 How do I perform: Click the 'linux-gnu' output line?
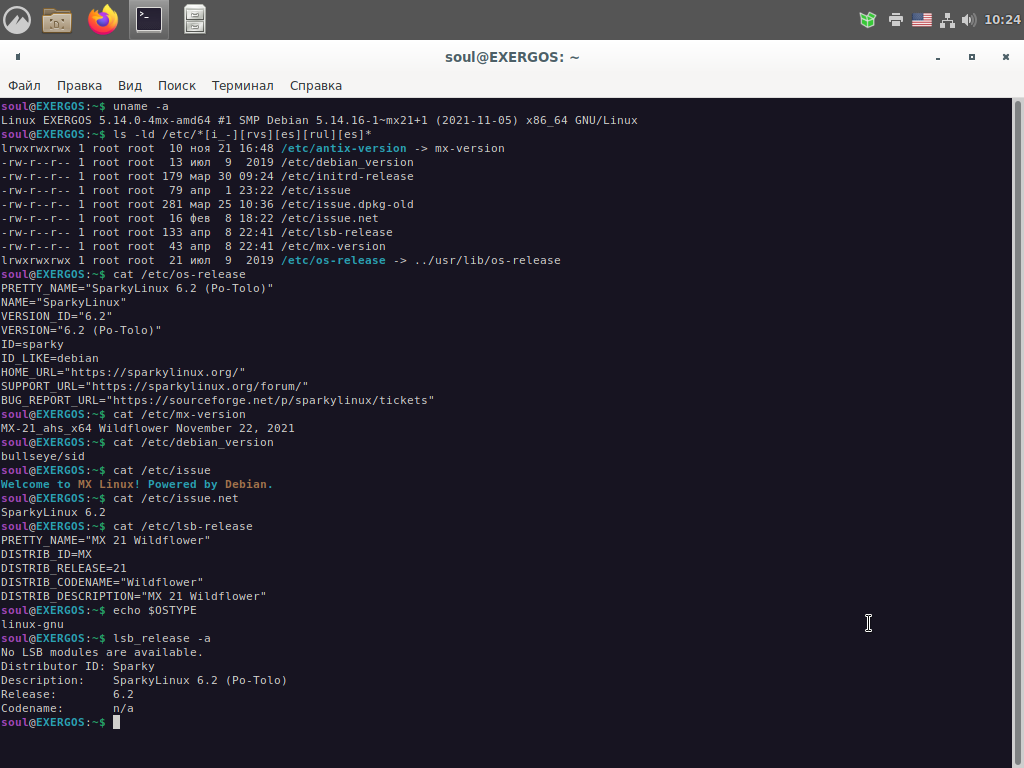tap(32, 624)
